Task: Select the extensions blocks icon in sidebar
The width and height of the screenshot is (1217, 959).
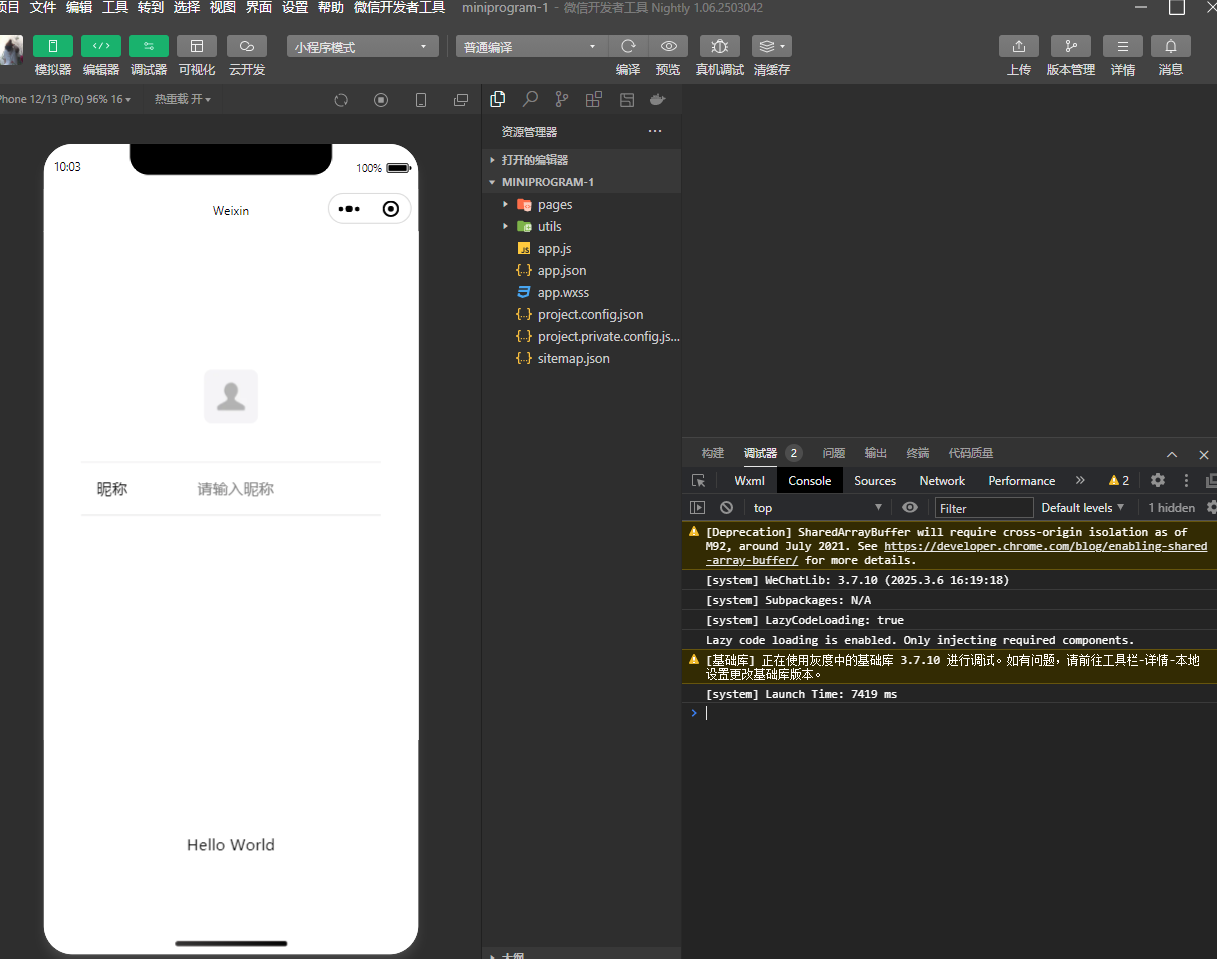Action: pyautogui.click(x=594, y=99)
